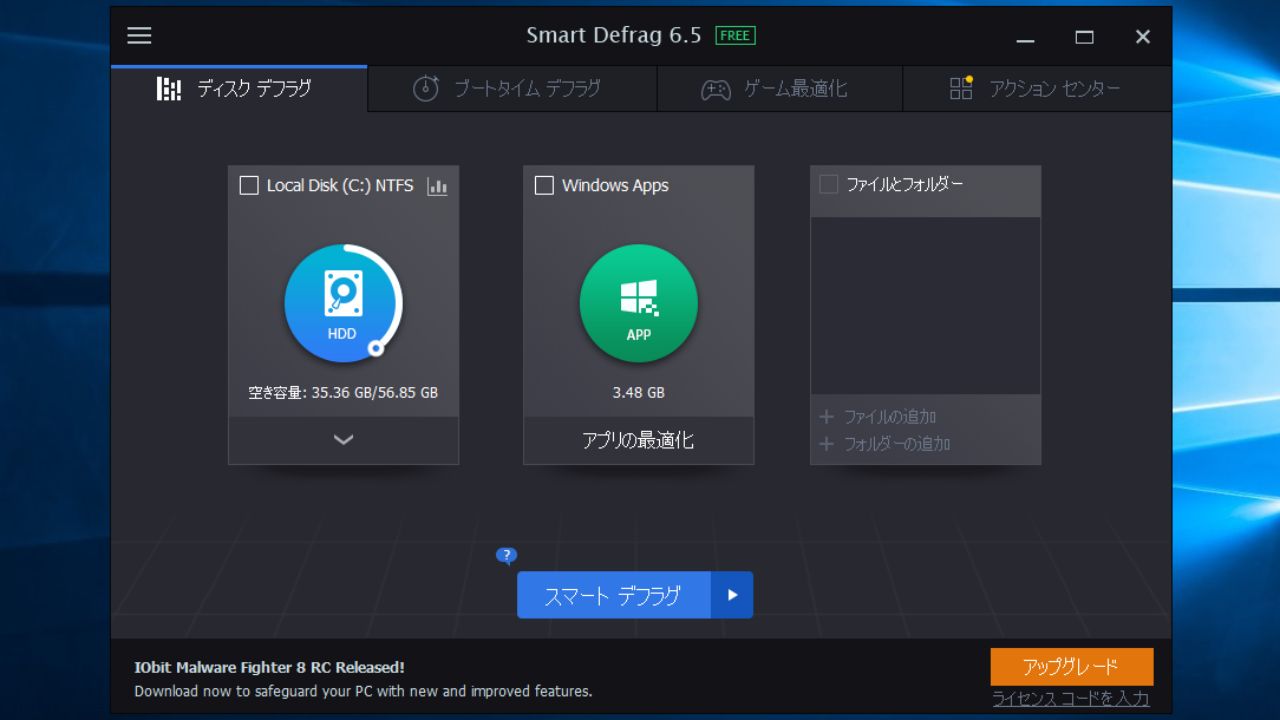Click the plus icon beside ファイルの追加

pos(826,417)
